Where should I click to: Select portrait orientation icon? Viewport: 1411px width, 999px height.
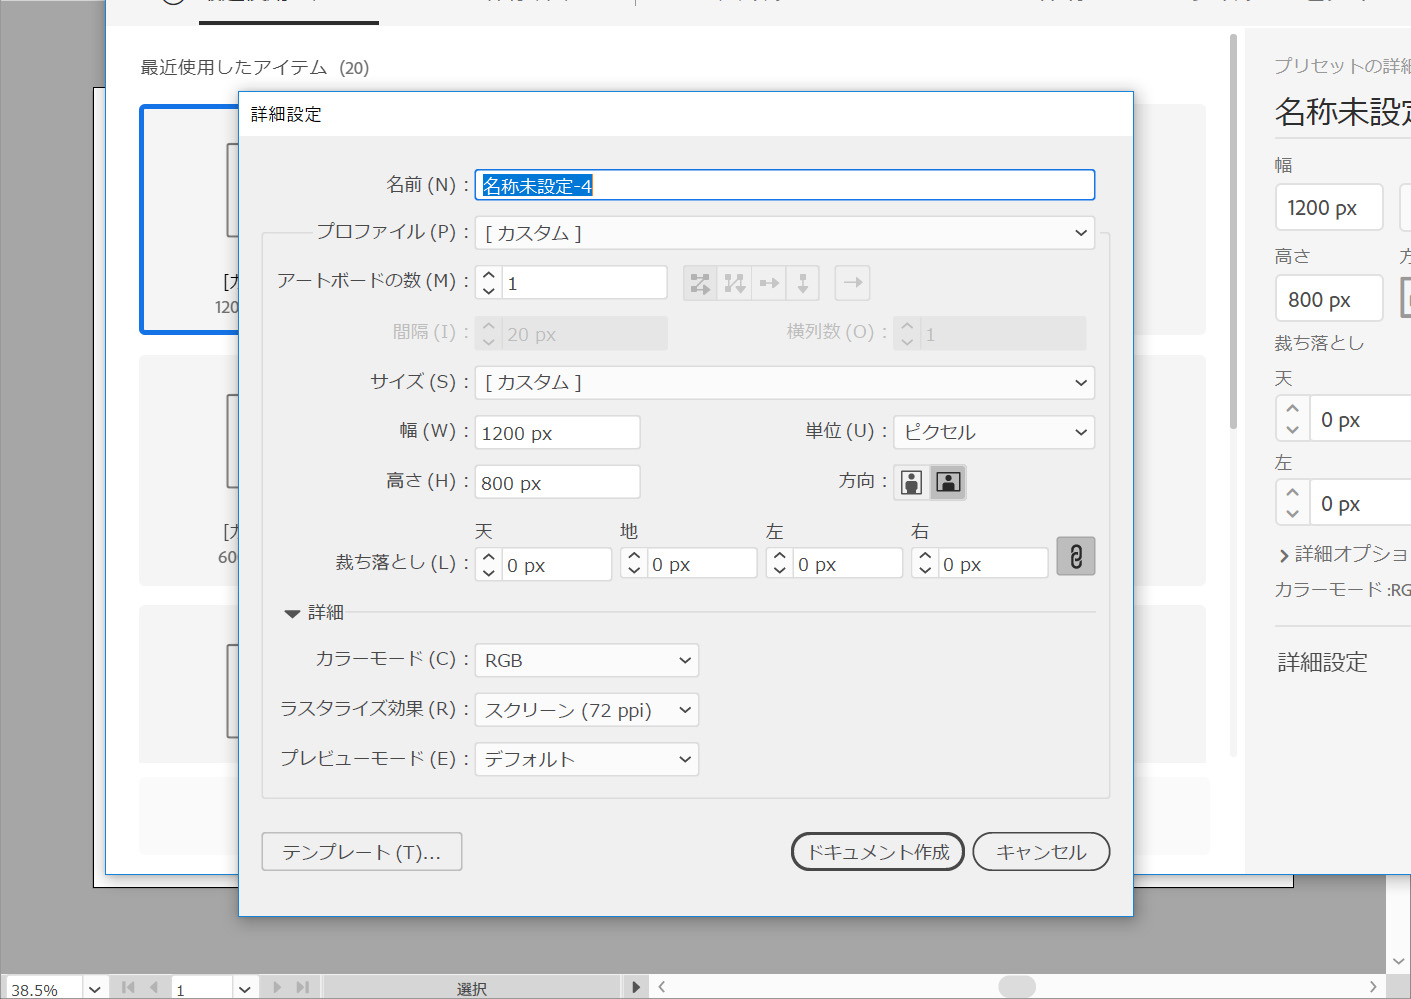[x=911, y=483]
